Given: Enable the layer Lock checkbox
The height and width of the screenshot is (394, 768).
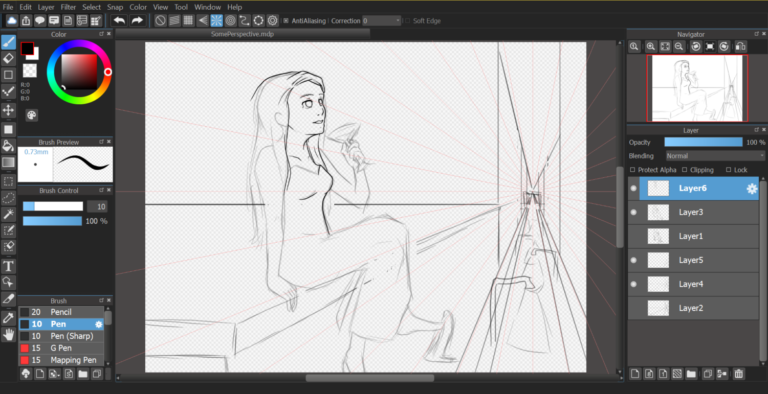Looking at the screenshot, I should tap(729, 170).
